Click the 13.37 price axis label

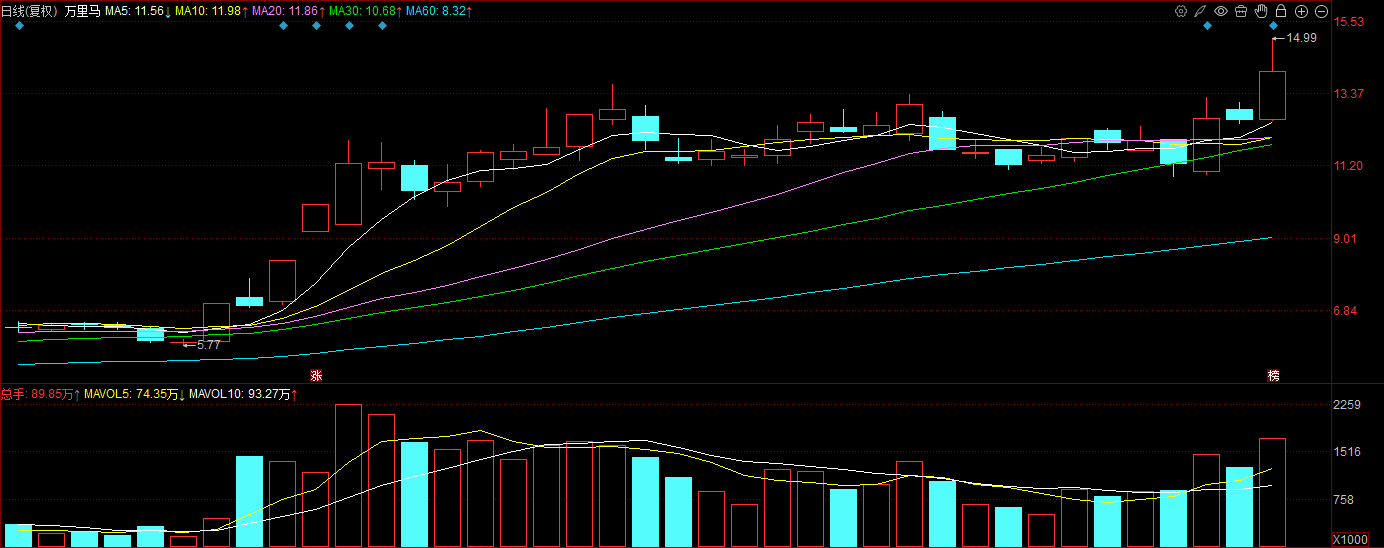click(1349, 94)
